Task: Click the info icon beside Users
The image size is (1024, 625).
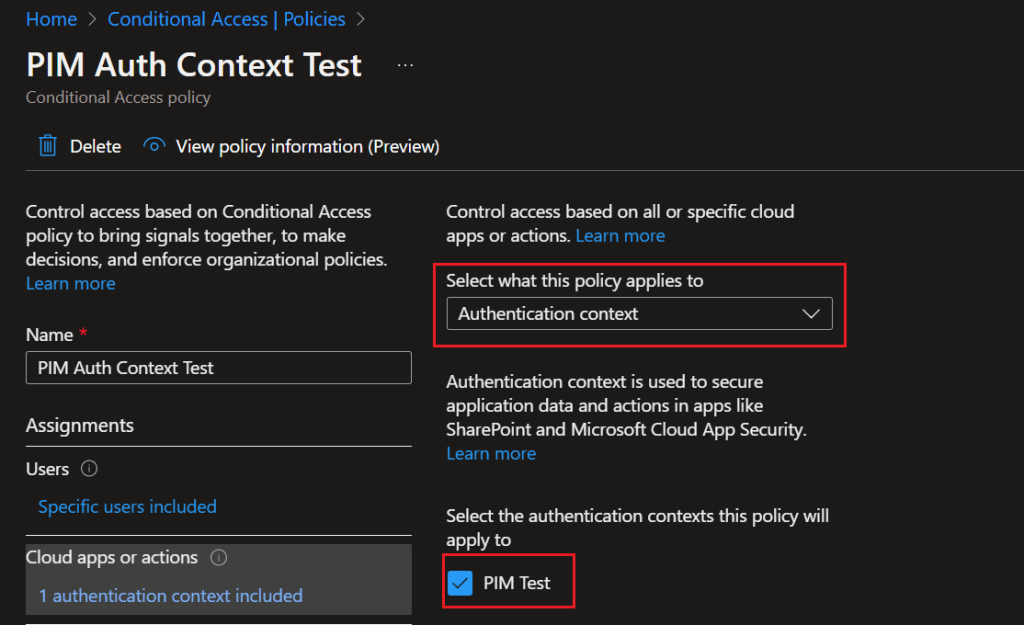Action: (88, 469)
